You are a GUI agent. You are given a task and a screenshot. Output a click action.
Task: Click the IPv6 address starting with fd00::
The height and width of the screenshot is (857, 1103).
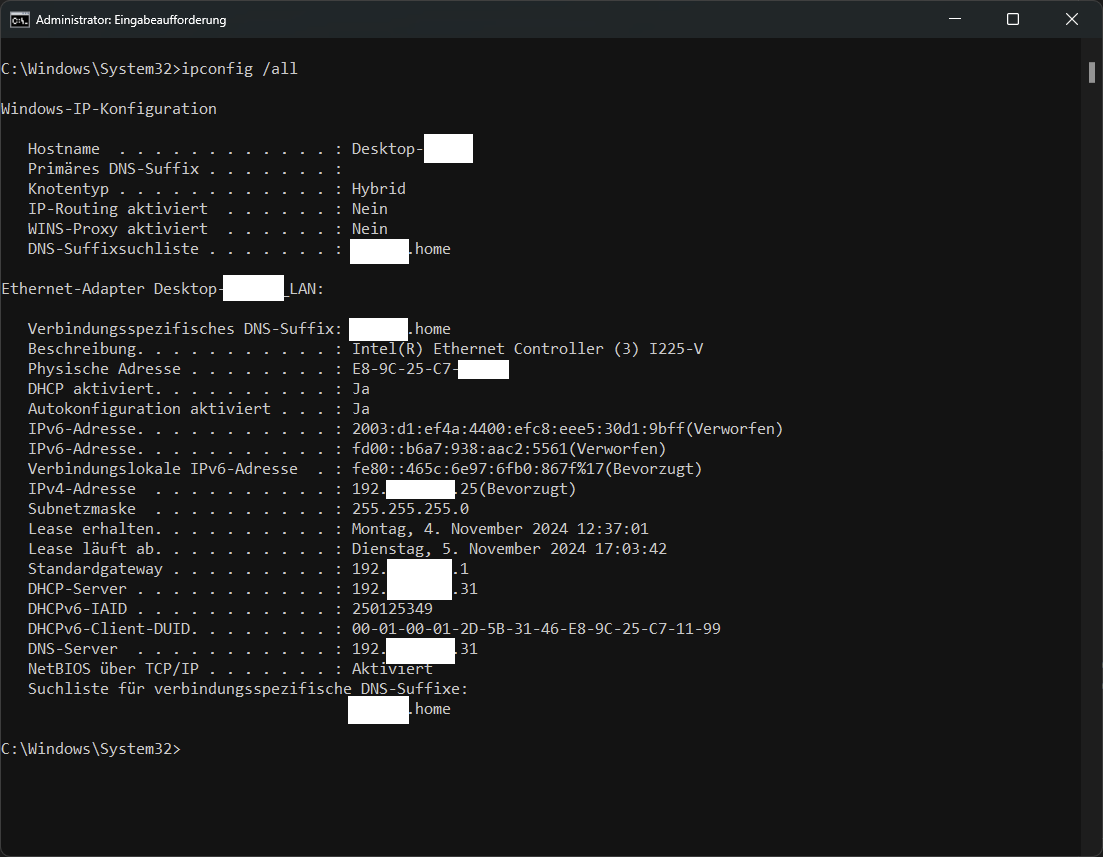(509, 449)
